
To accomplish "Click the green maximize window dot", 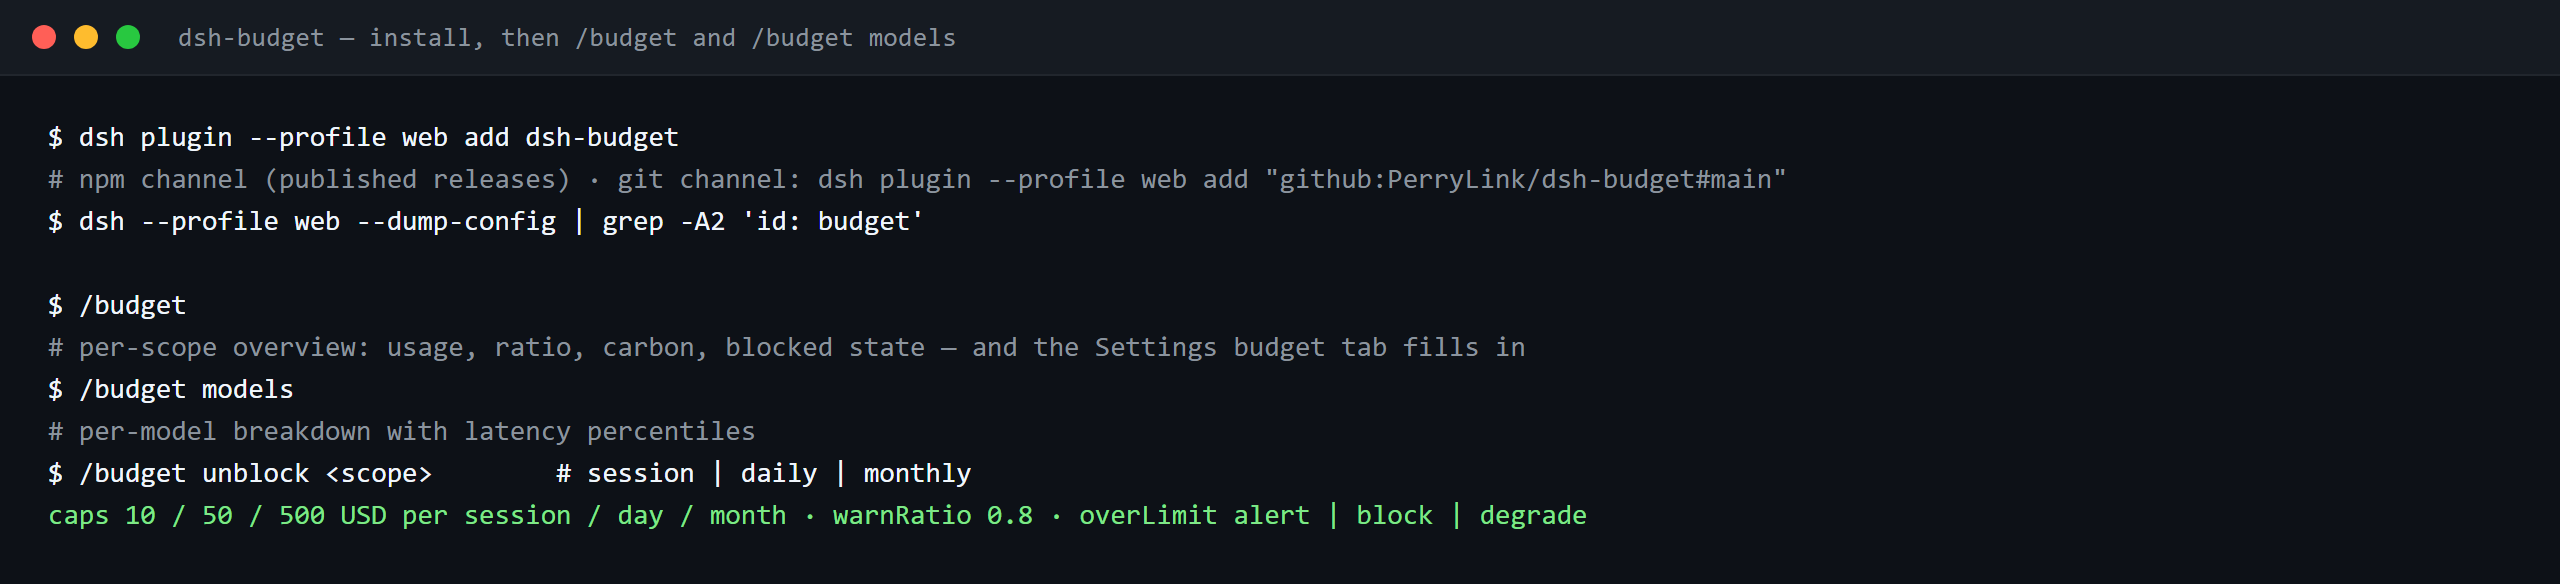I will tap(128, 37).
